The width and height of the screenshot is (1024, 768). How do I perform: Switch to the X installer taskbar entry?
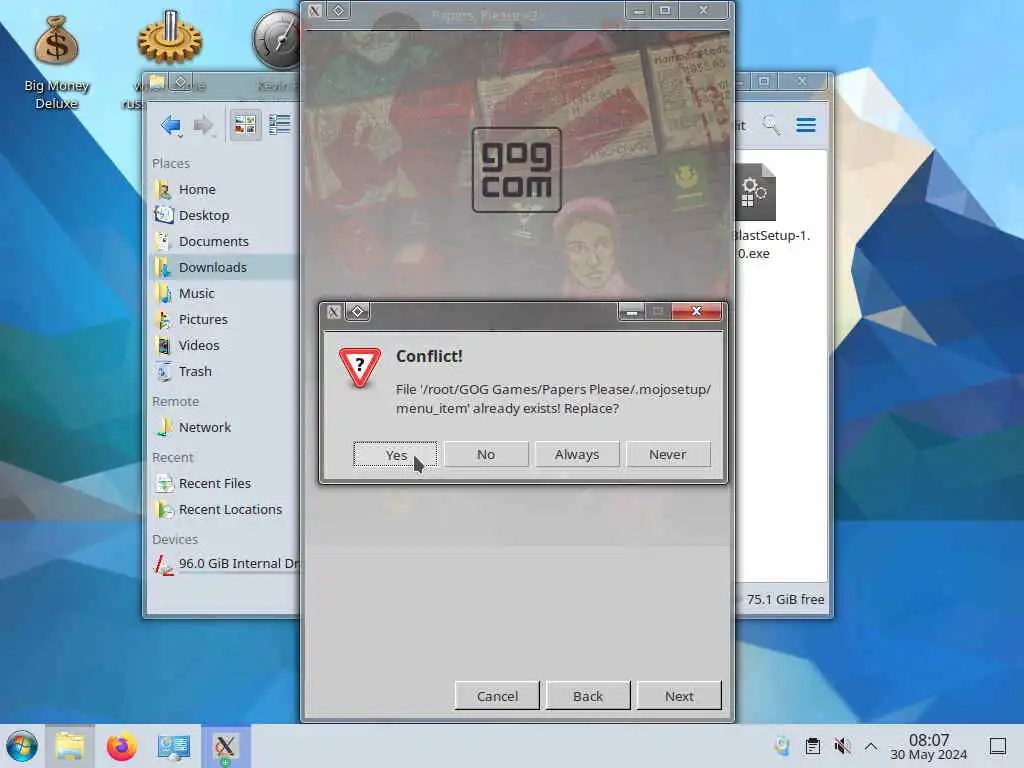[x=225, y=746]
